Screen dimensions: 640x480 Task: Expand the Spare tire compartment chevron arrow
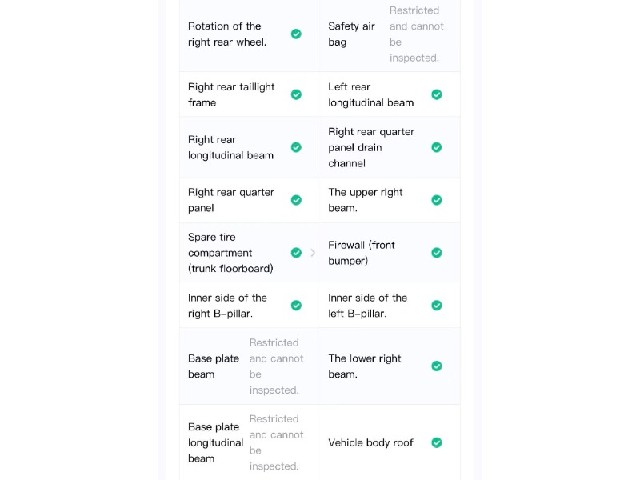pyautogui.click(x=313, y=253)
